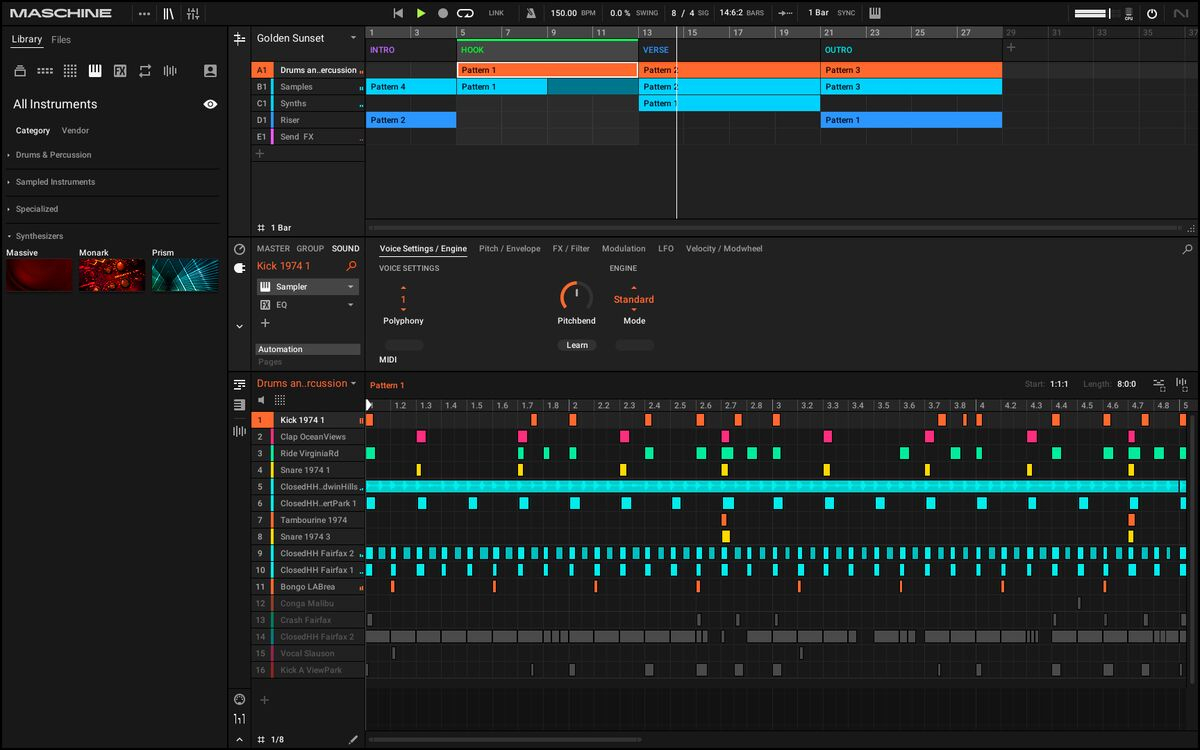Toggle the metronome icon
This screenshot has height=750, width=1200.
(x=531, y=13)
